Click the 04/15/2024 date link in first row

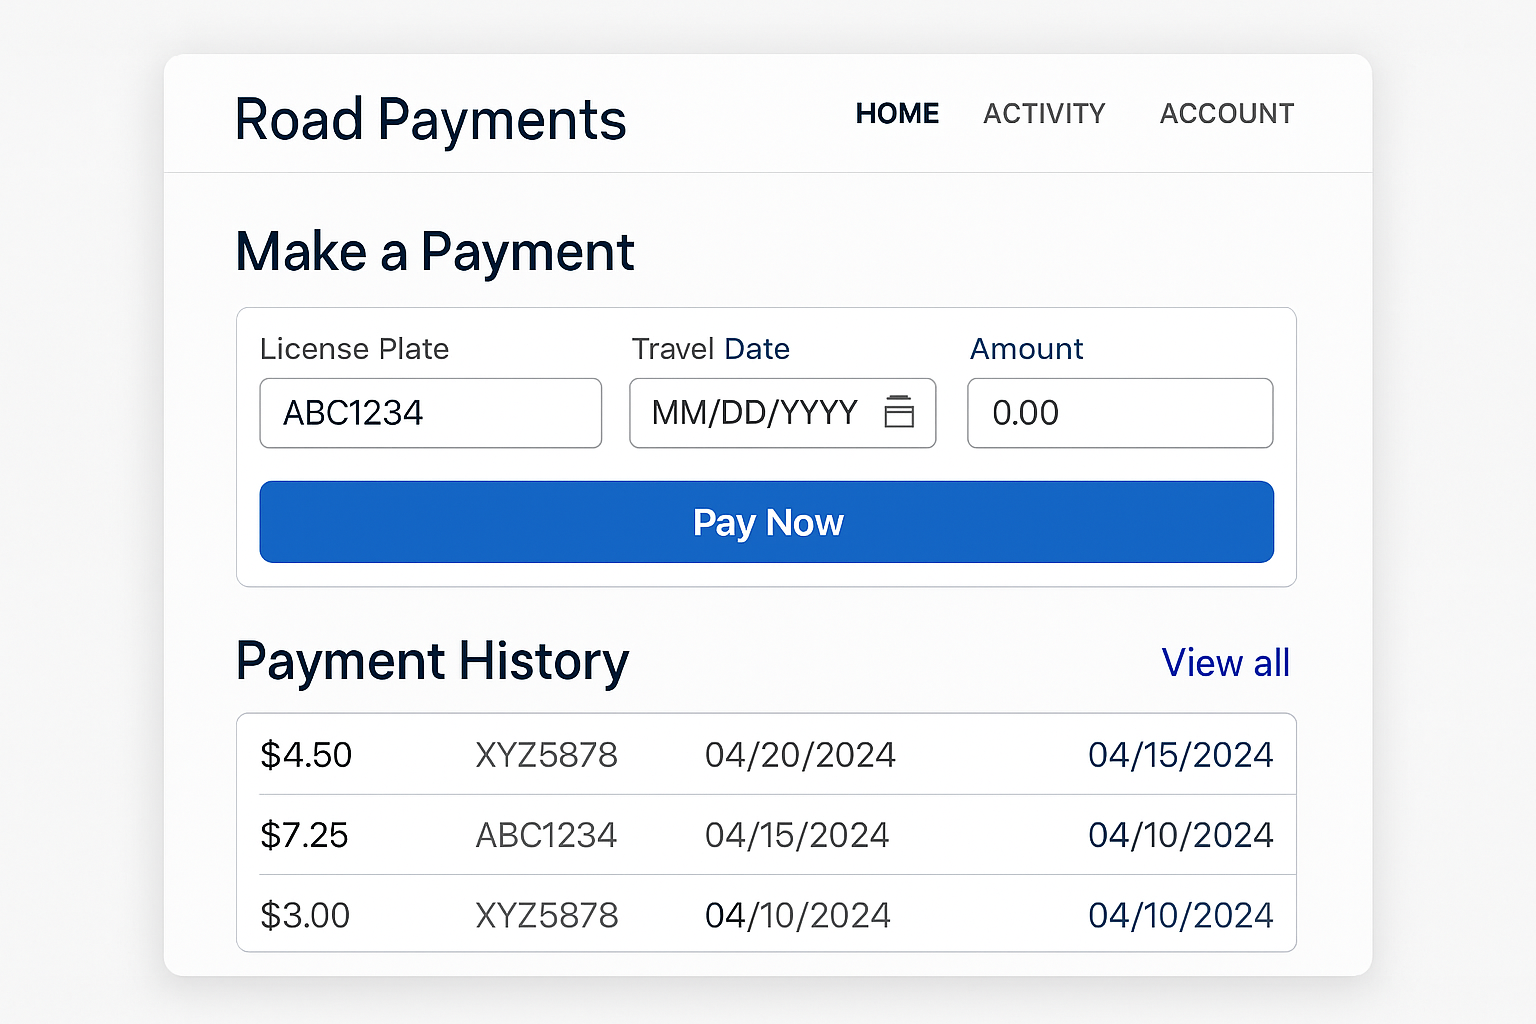pyautogui.click(x=1180, y=754)
